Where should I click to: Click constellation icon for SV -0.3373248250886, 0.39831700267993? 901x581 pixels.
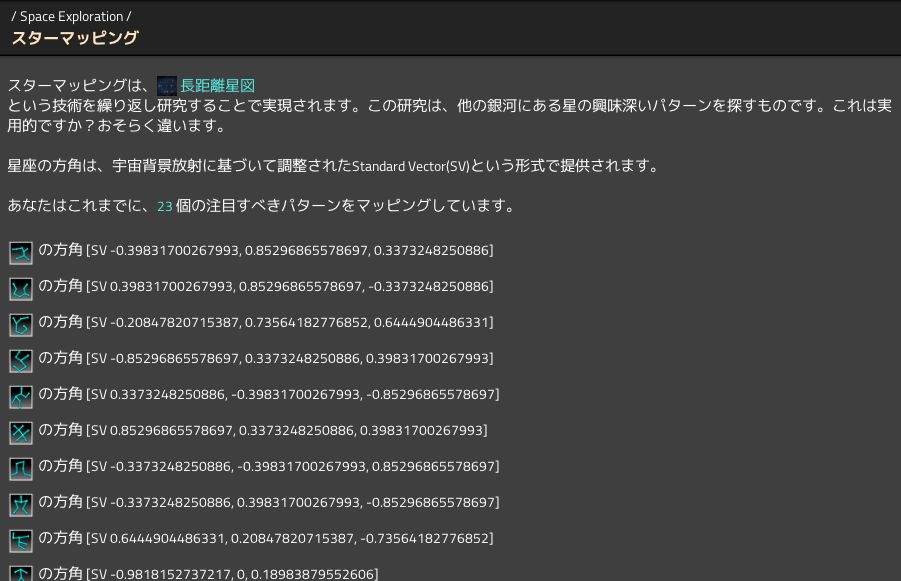point(21,505)
